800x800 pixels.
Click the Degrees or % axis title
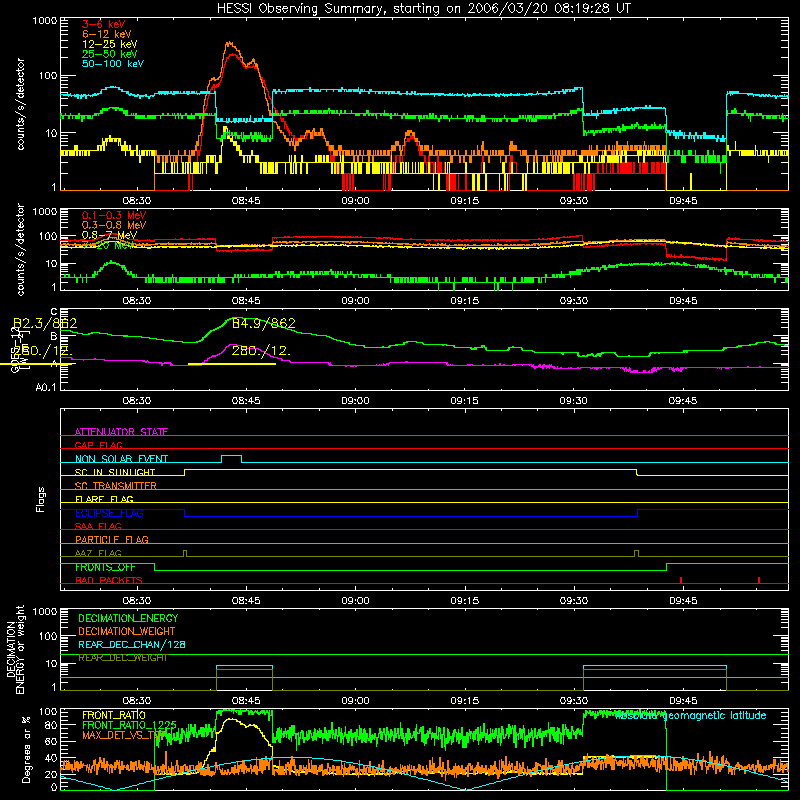click(26, 749)
